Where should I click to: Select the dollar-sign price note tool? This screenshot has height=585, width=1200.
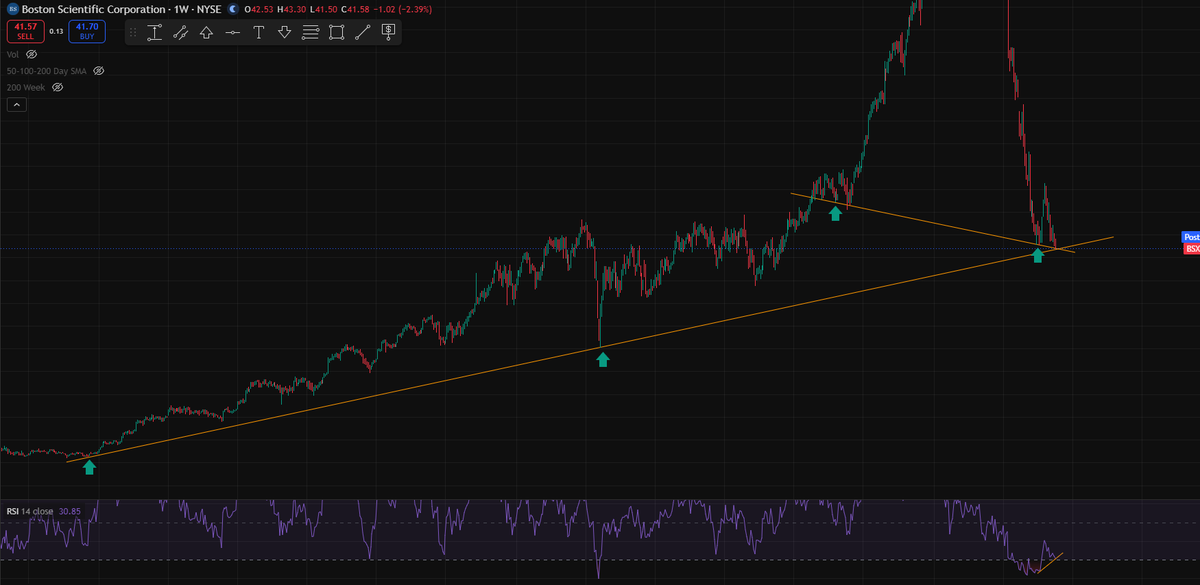pos(388,32)
